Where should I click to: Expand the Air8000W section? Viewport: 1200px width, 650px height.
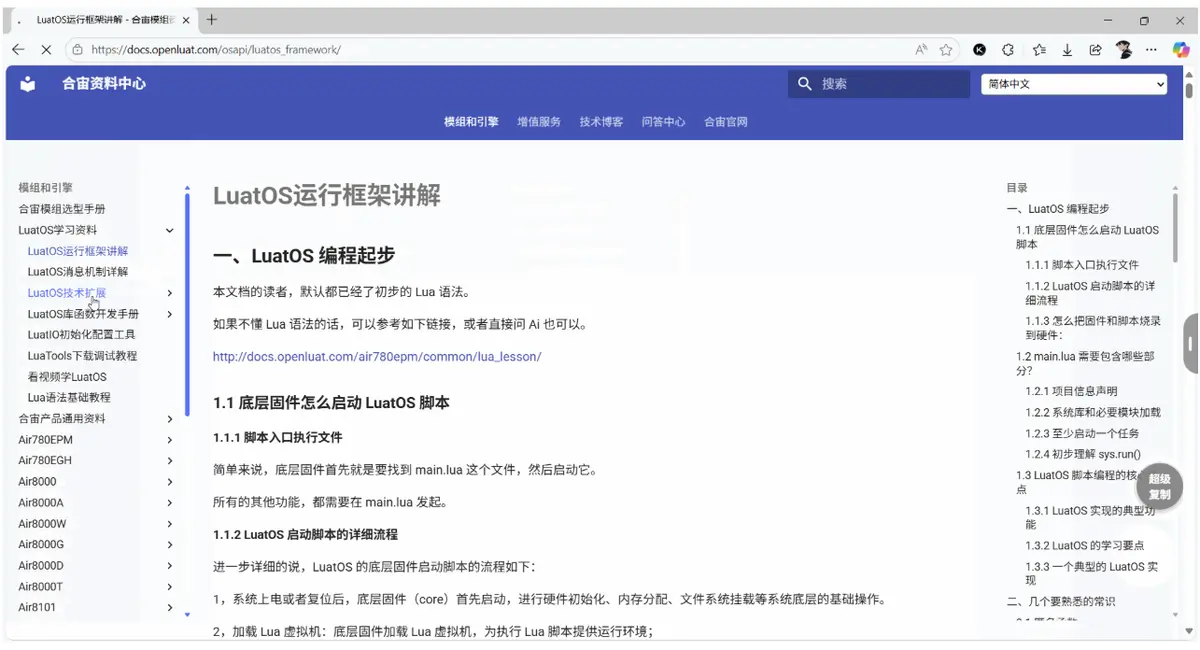coord(169,524)
